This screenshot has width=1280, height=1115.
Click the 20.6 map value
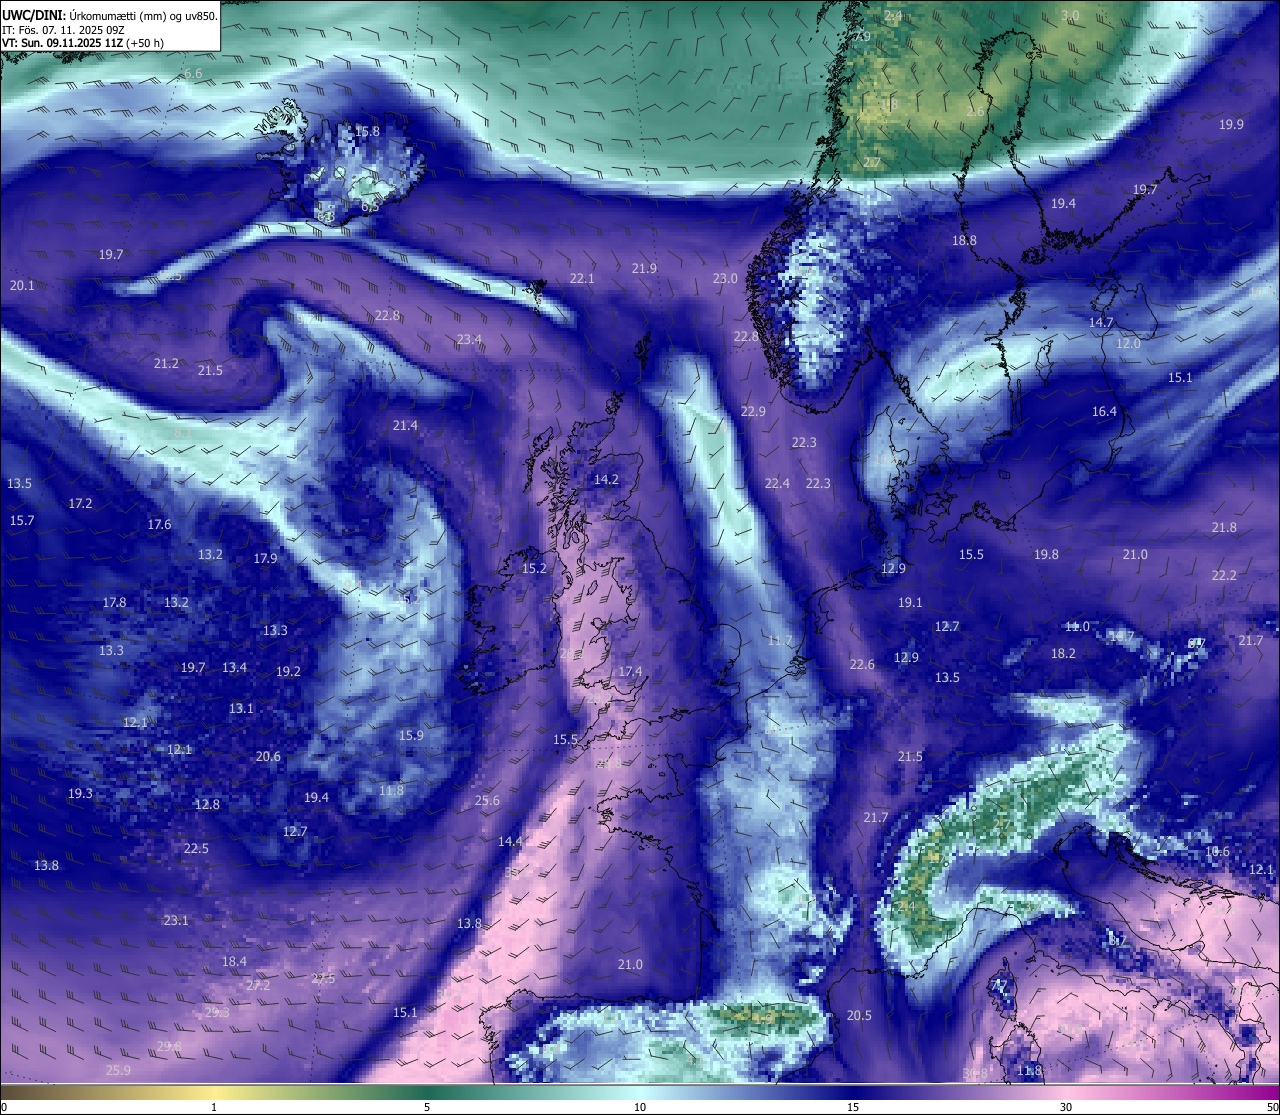click(x=268, y=756)
